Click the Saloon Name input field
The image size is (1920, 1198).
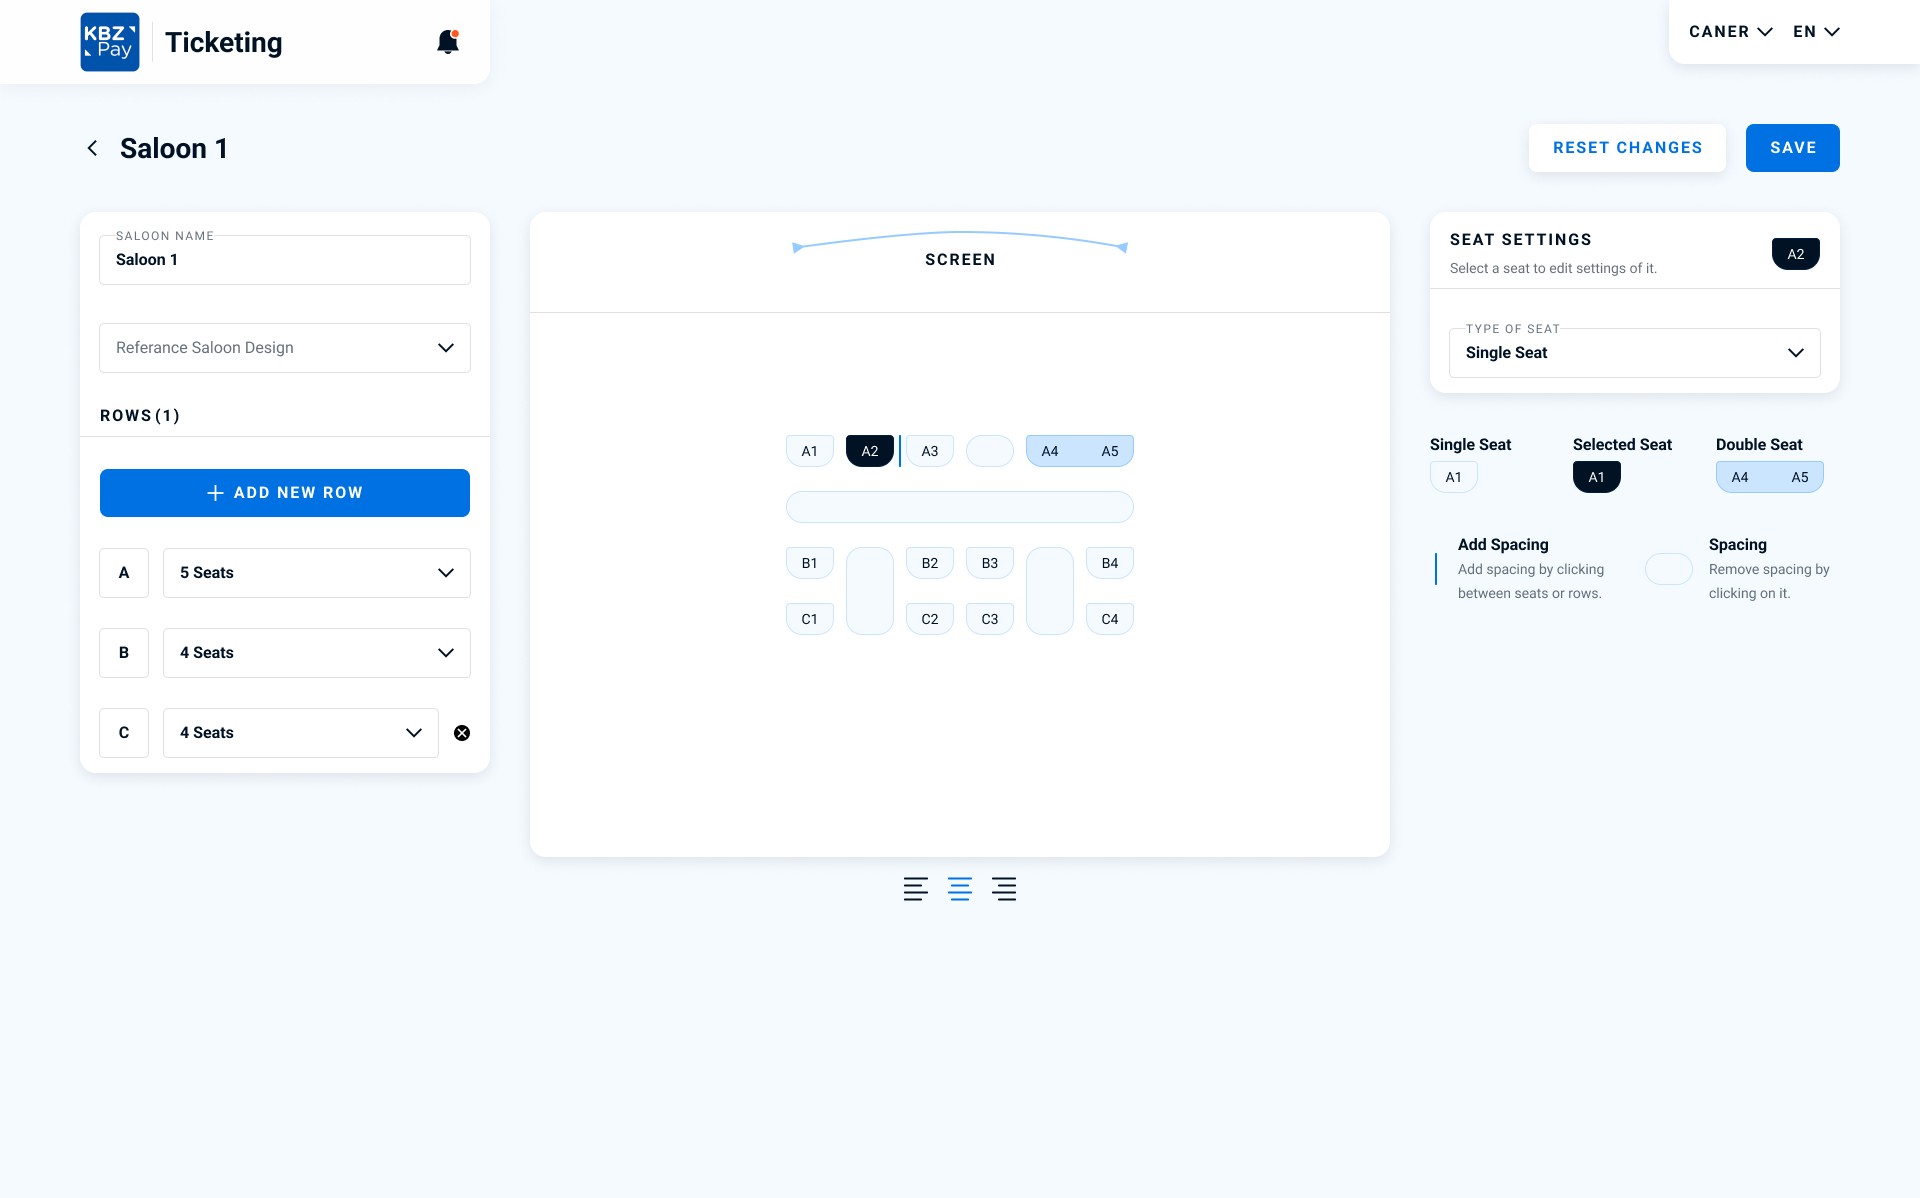[285, 260]
